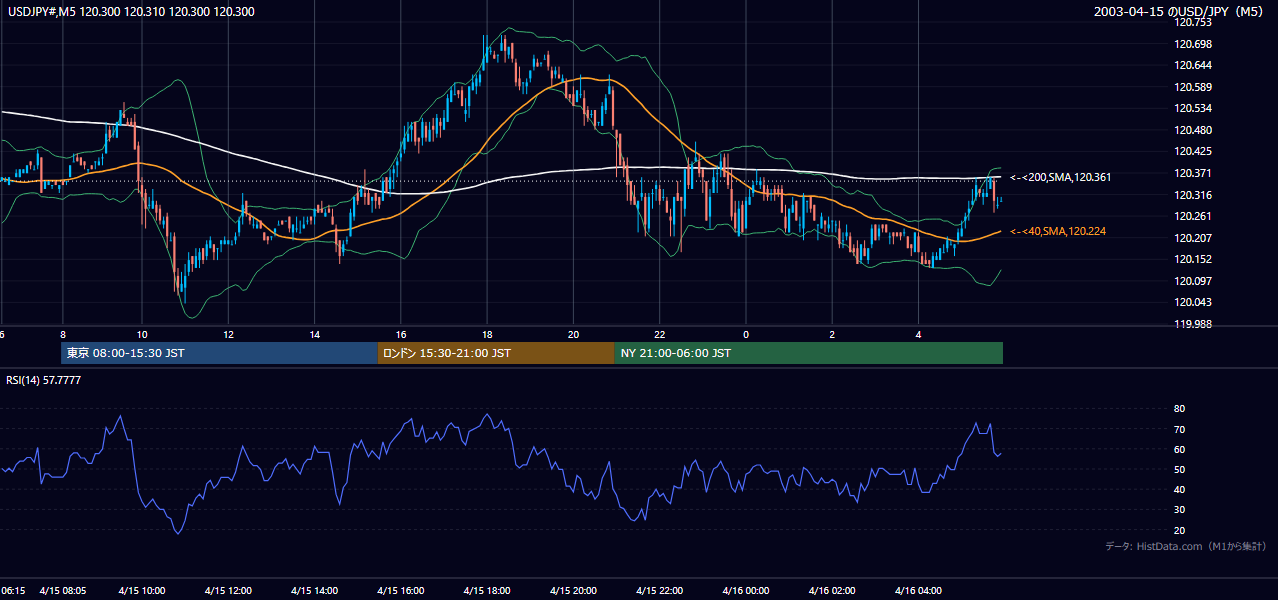Click the hour tick 22 under the price chart
The image size is (1278, 600).
coord(660,334)
